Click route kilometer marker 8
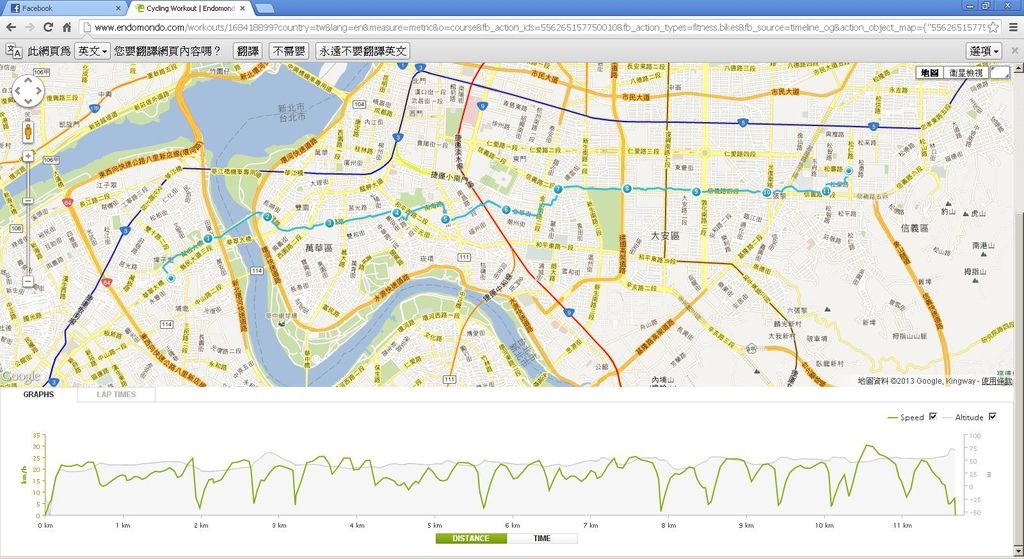 627,189
